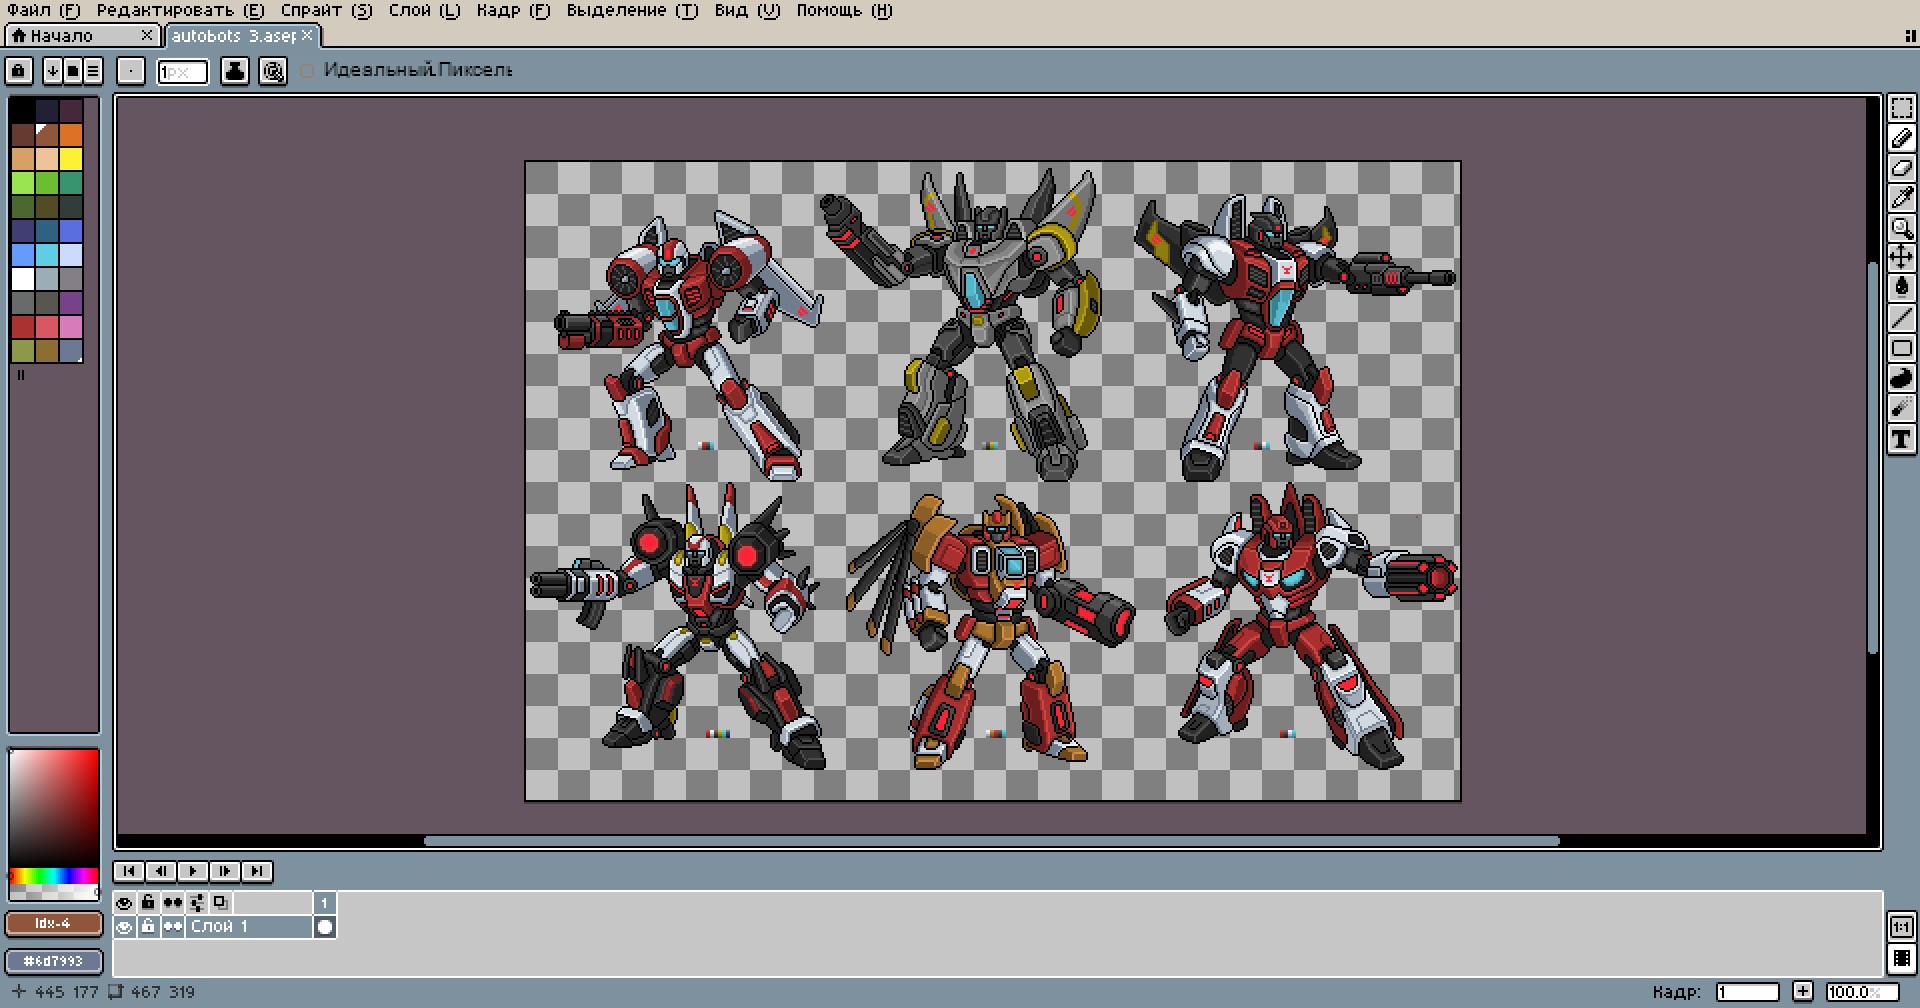
Task: Select the Paint Bucket tool
Action: click(1901, 288)
